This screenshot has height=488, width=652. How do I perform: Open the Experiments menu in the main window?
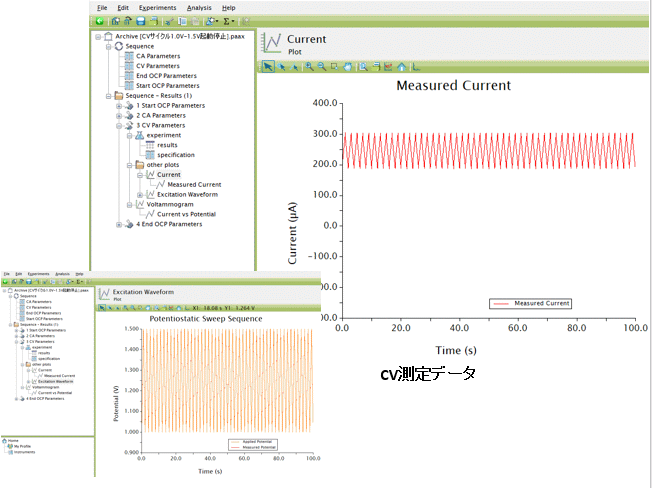click(x=158, y=7)
